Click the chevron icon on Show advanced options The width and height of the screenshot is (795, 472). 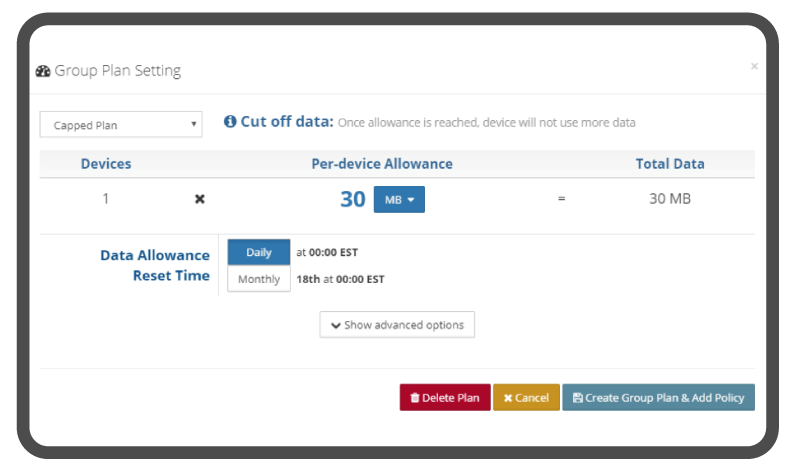click(x=335, y=325)
